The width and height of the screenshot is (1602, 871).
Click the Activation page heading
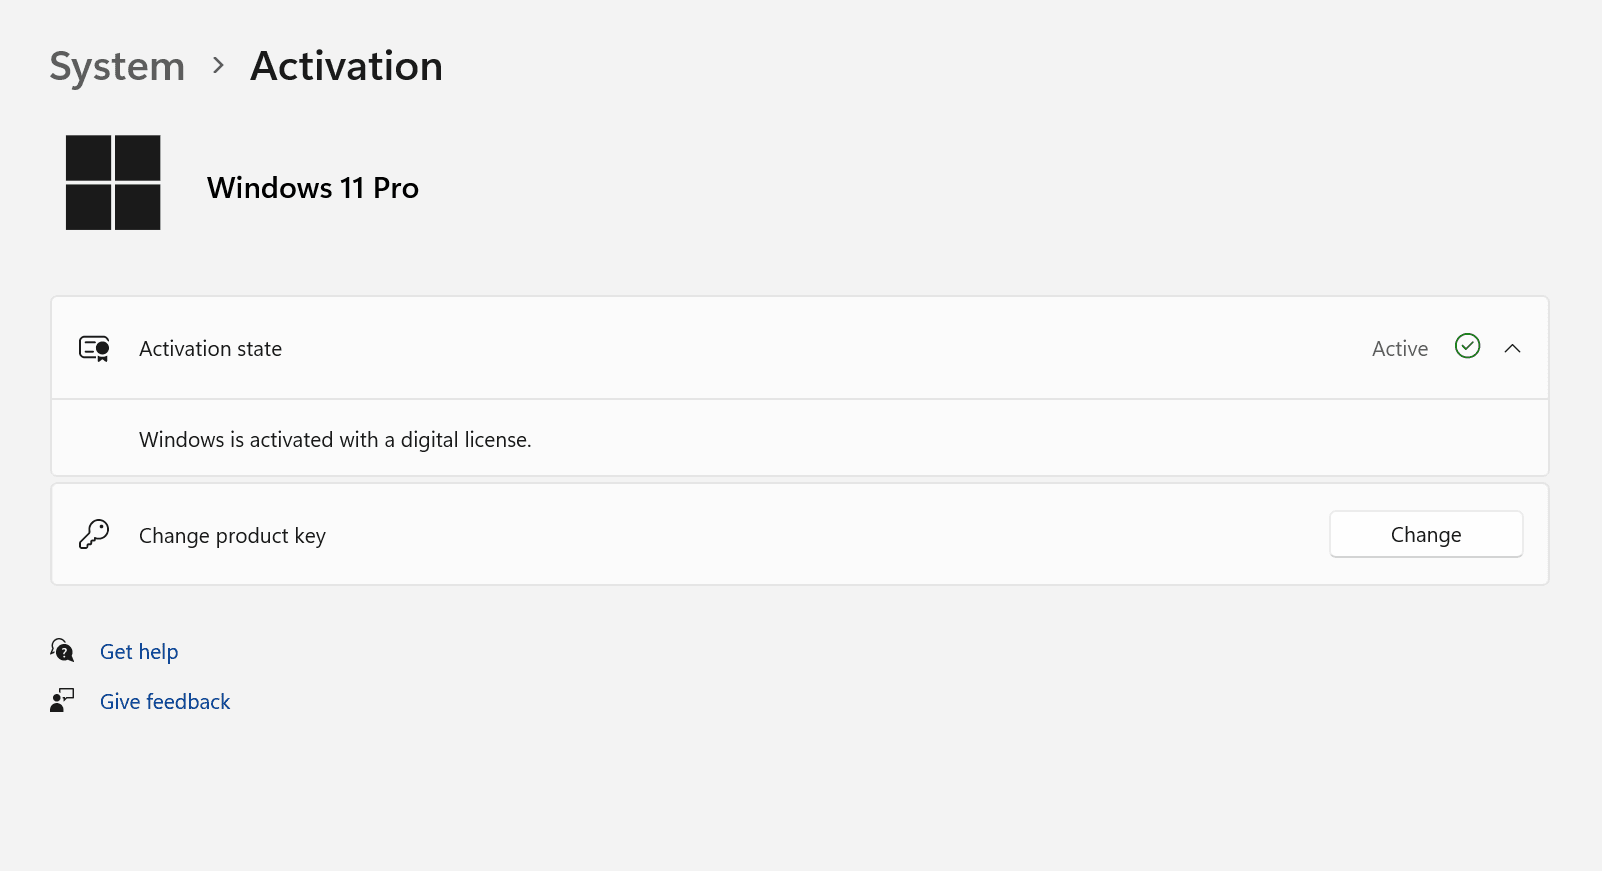(346, 67)
